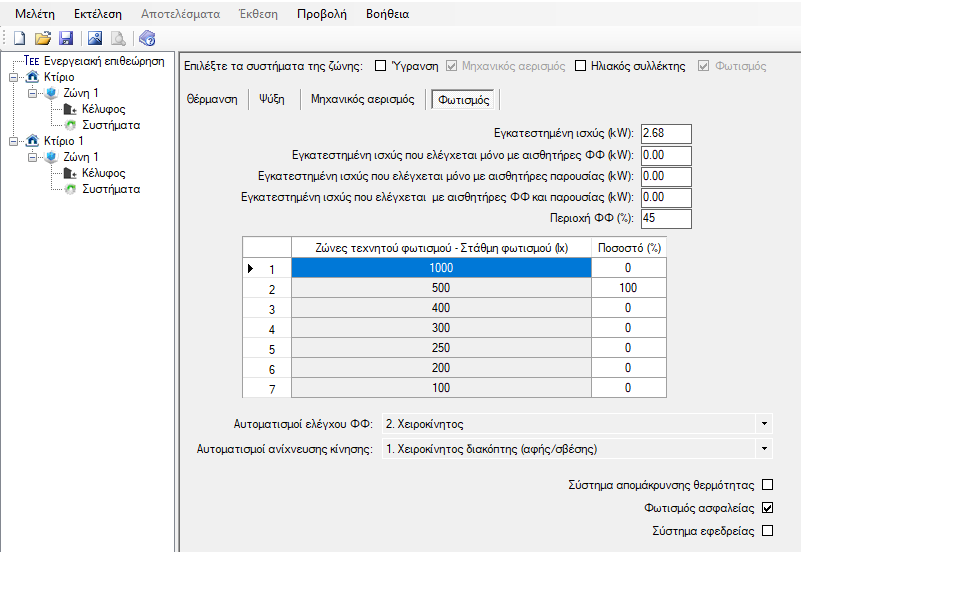Open the Εκτέλεση menu

(x=97, y=14)
